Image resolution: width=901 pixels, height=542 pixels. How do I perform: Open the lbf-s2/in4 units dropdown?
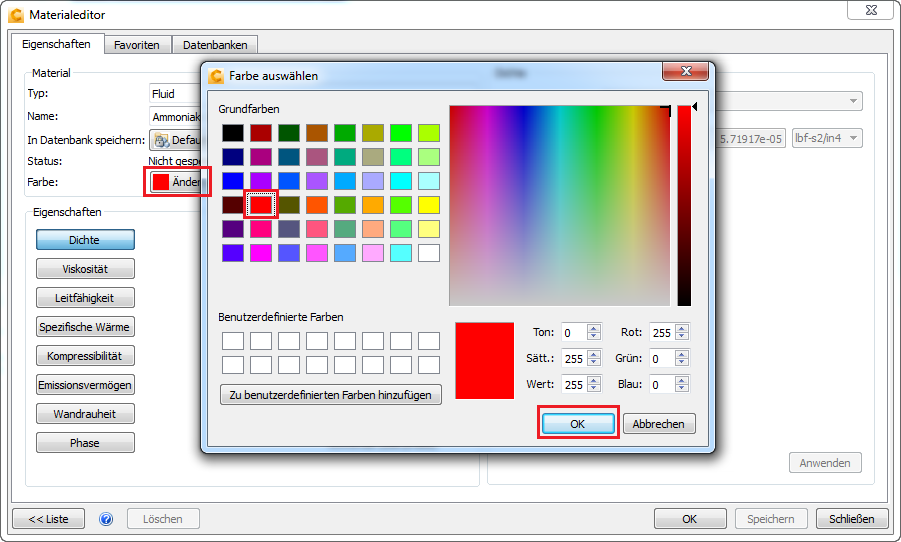827,138
